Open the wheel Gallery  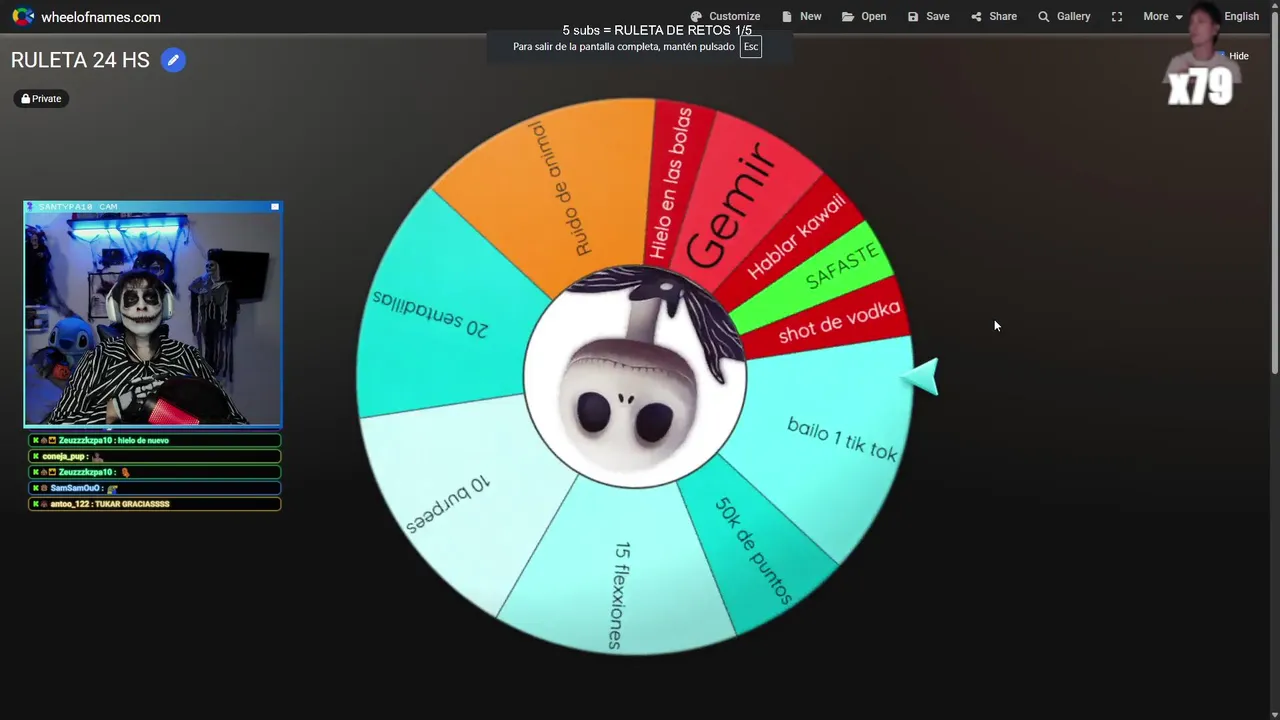tap(1064, 16)
